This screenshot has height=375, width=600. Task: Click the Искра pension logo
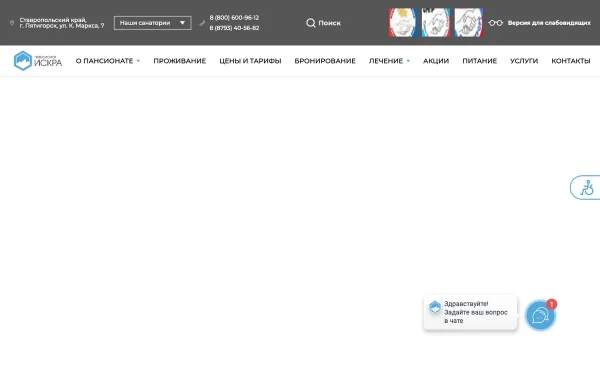tap(38, 61)
